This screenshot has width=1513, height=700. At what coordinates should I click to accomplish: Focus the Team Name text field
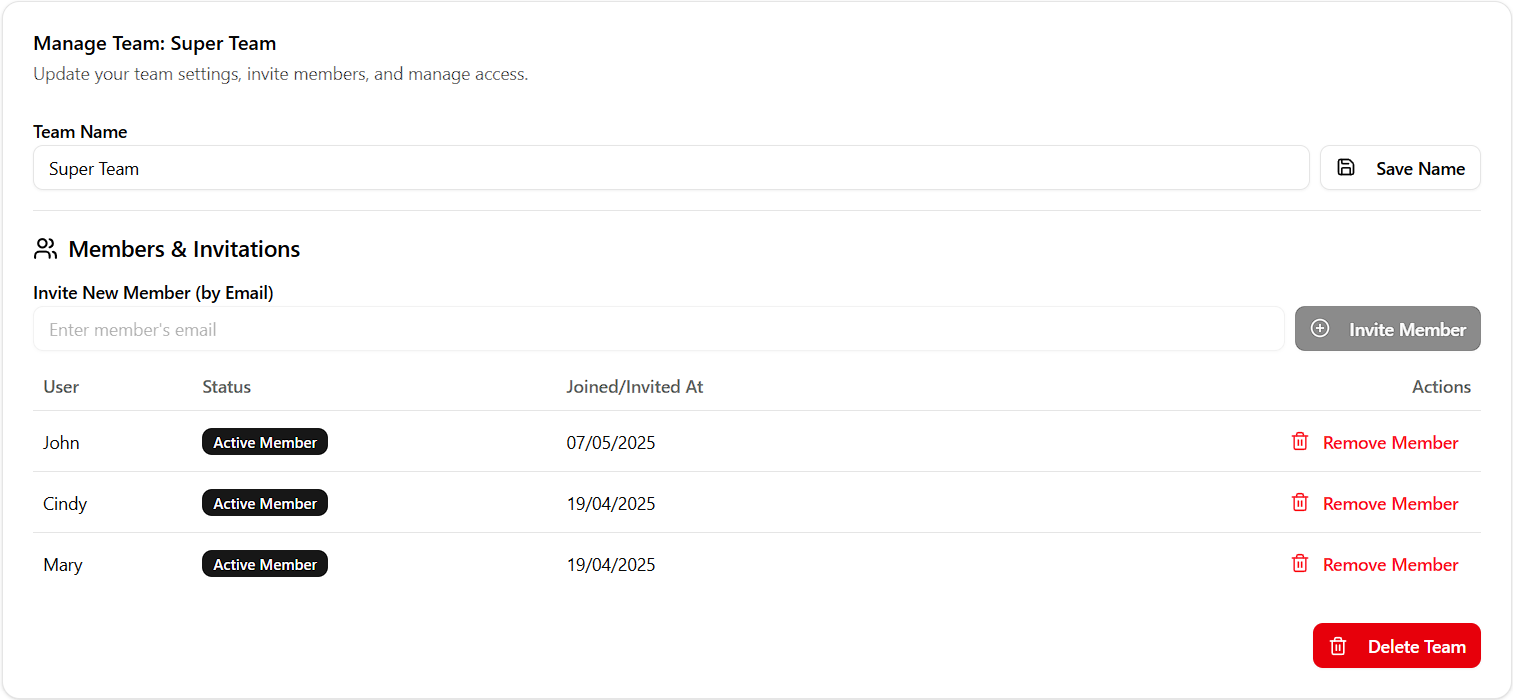670,168
